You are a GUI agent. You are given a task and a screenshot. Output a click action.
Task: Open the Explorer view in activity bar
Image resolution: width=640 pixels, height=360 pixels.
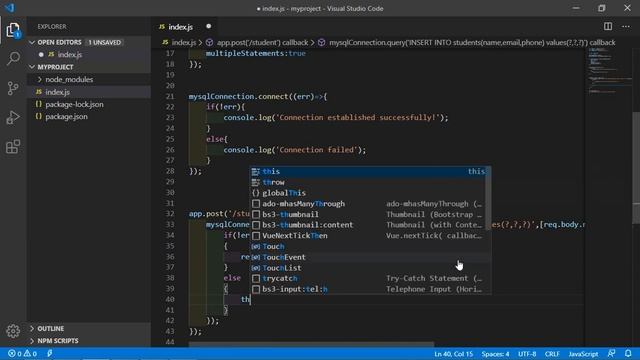[13, 30]
